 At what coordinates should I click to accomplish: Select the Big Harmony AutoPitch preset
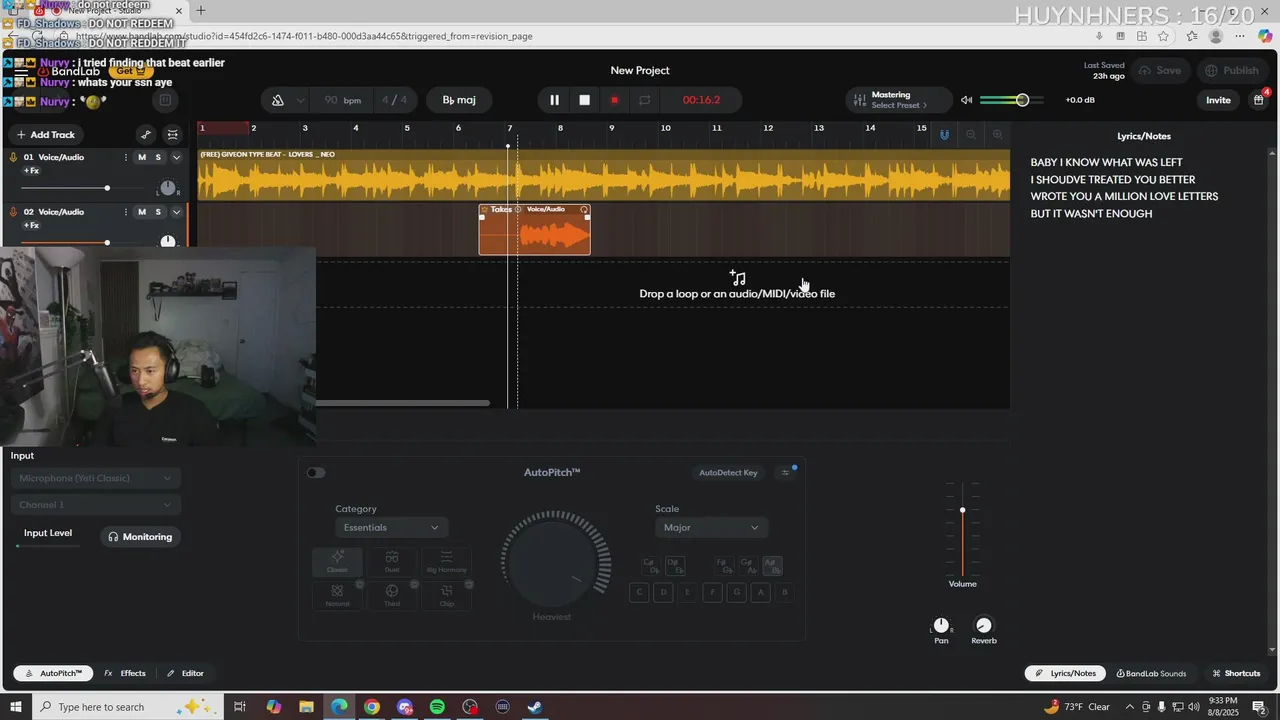point(446,562)
